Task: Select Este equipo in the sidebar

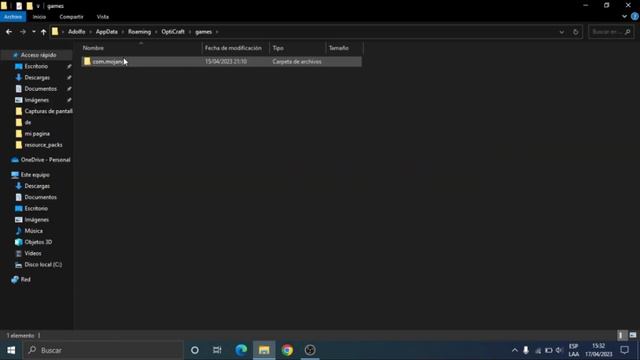Action: click(x=35, y=175)
